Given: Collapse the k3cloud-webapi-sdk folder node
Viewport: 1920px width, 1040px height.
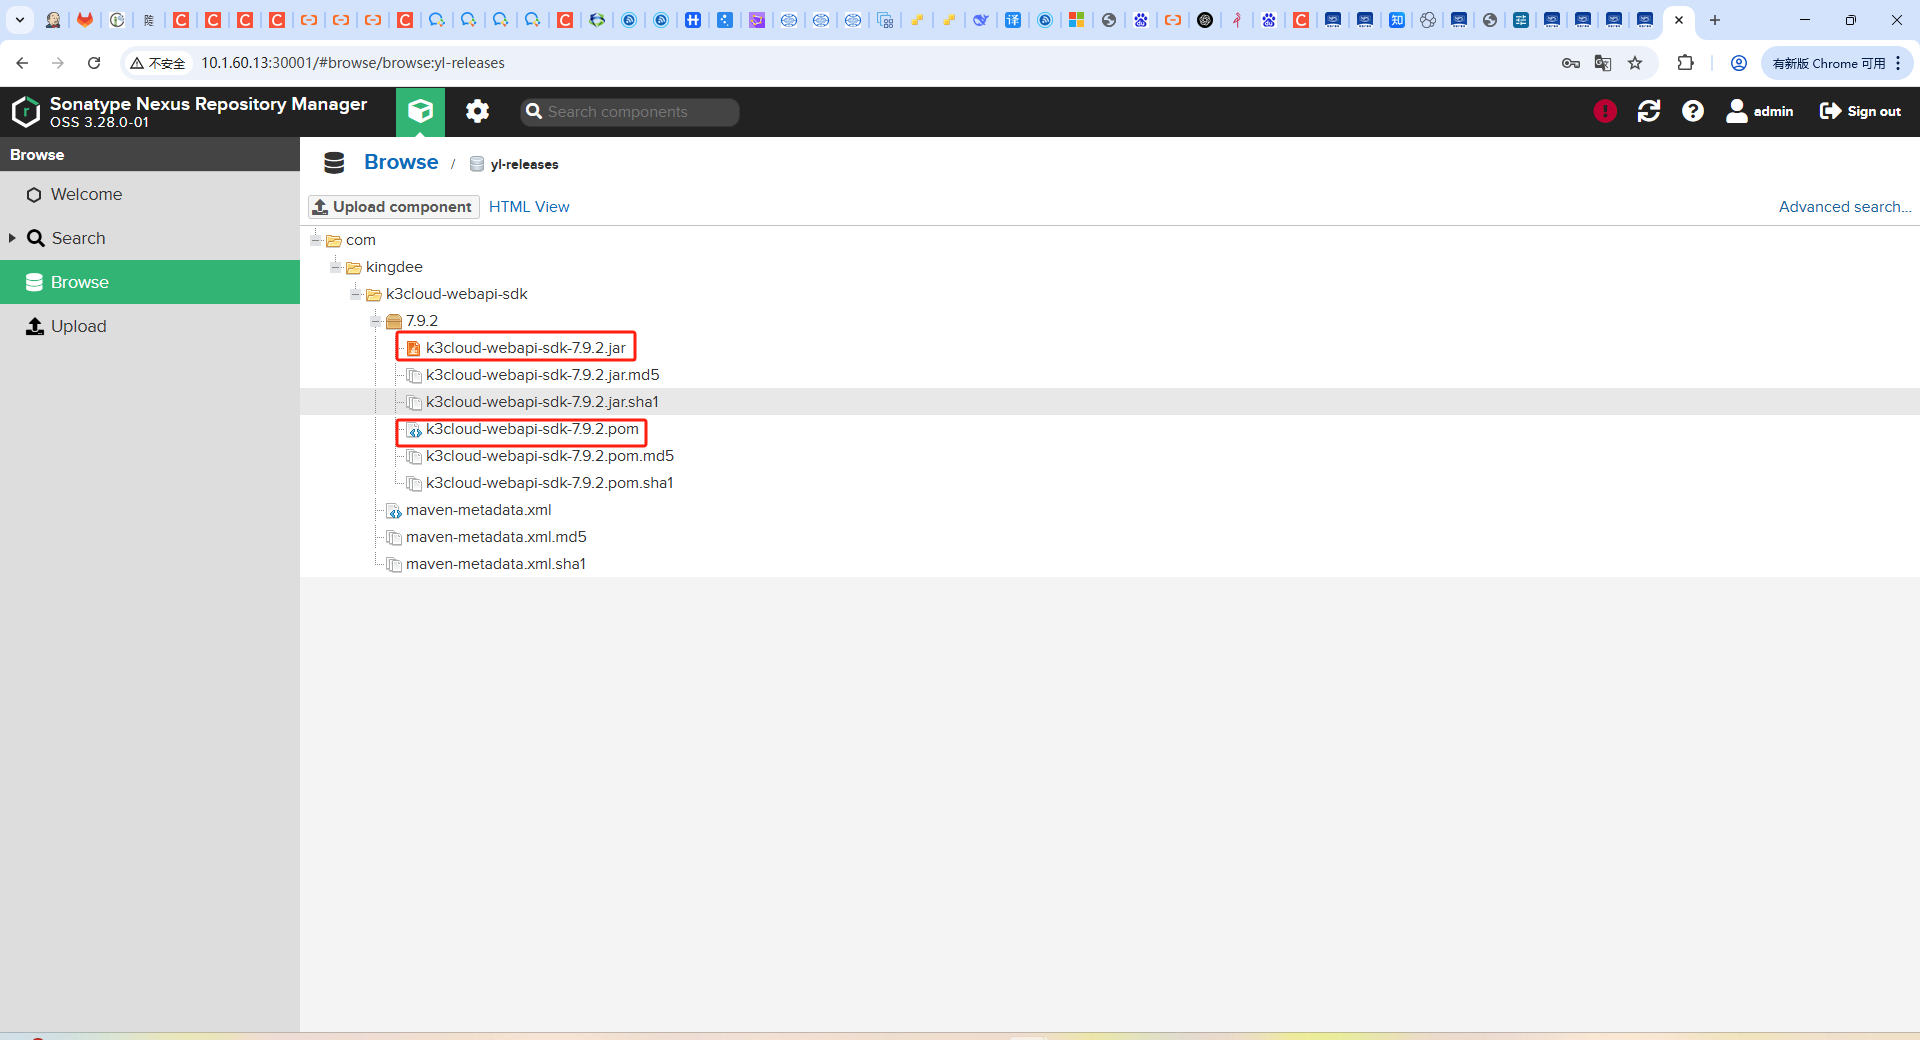Looking at the screenshot, I should tap(356, 294).
